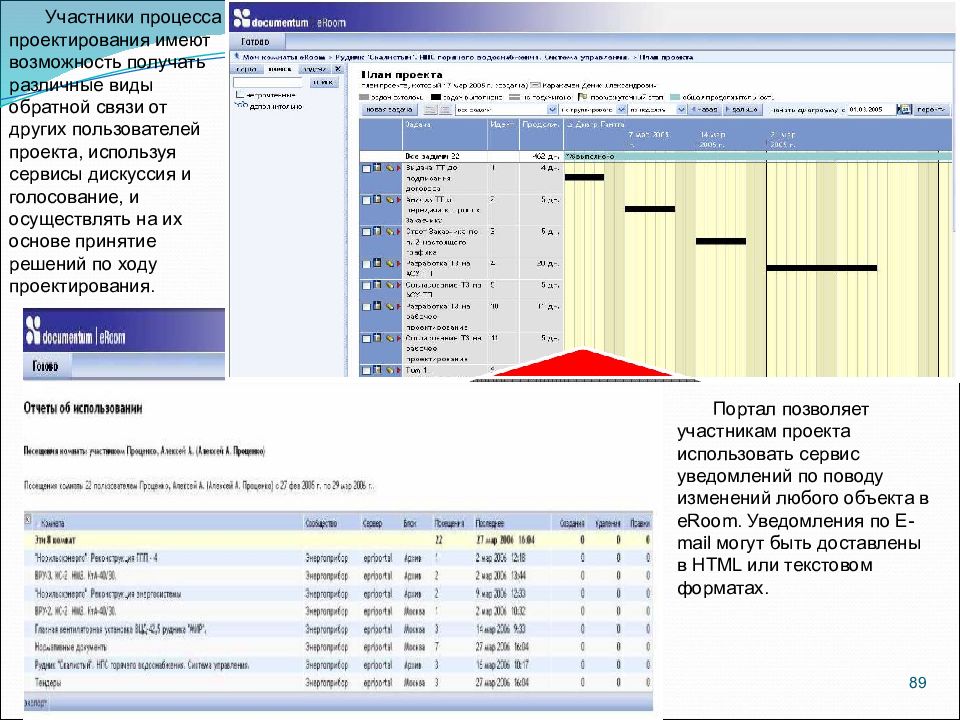
Task: Click the новая задача button
Action: [389, 110]
